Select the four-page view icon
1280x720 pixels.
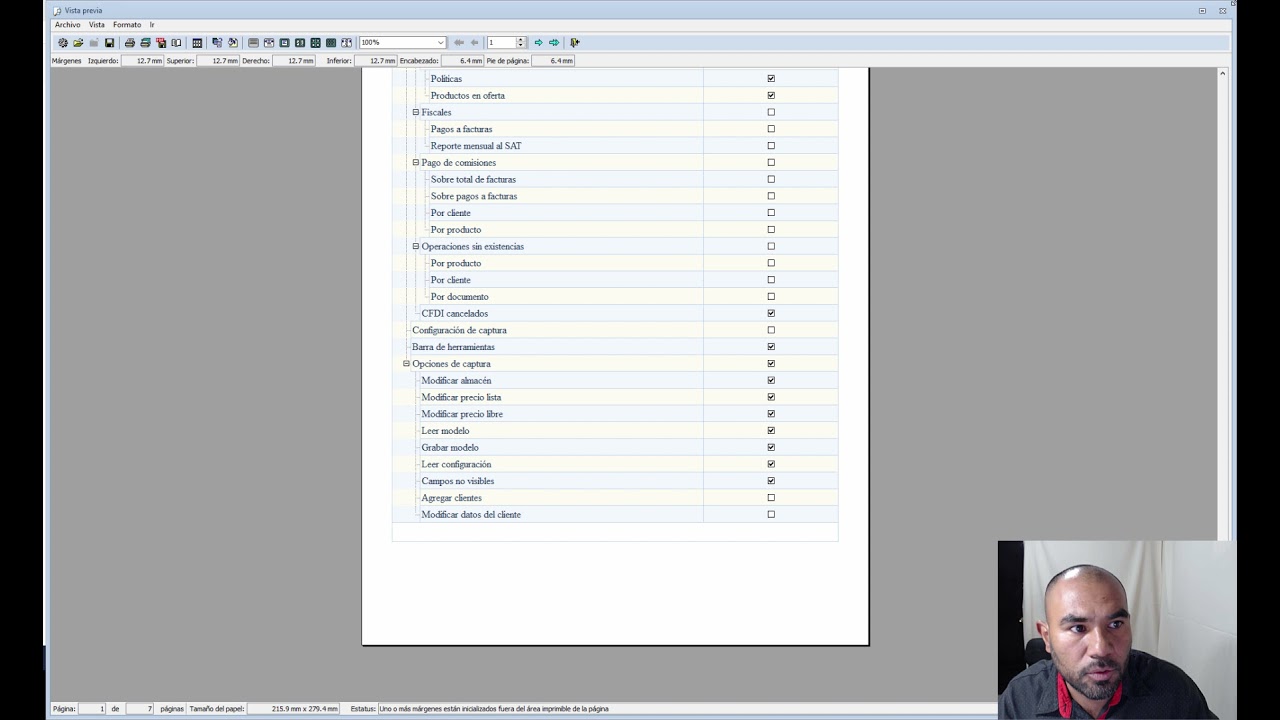click(x=315, y=43)
